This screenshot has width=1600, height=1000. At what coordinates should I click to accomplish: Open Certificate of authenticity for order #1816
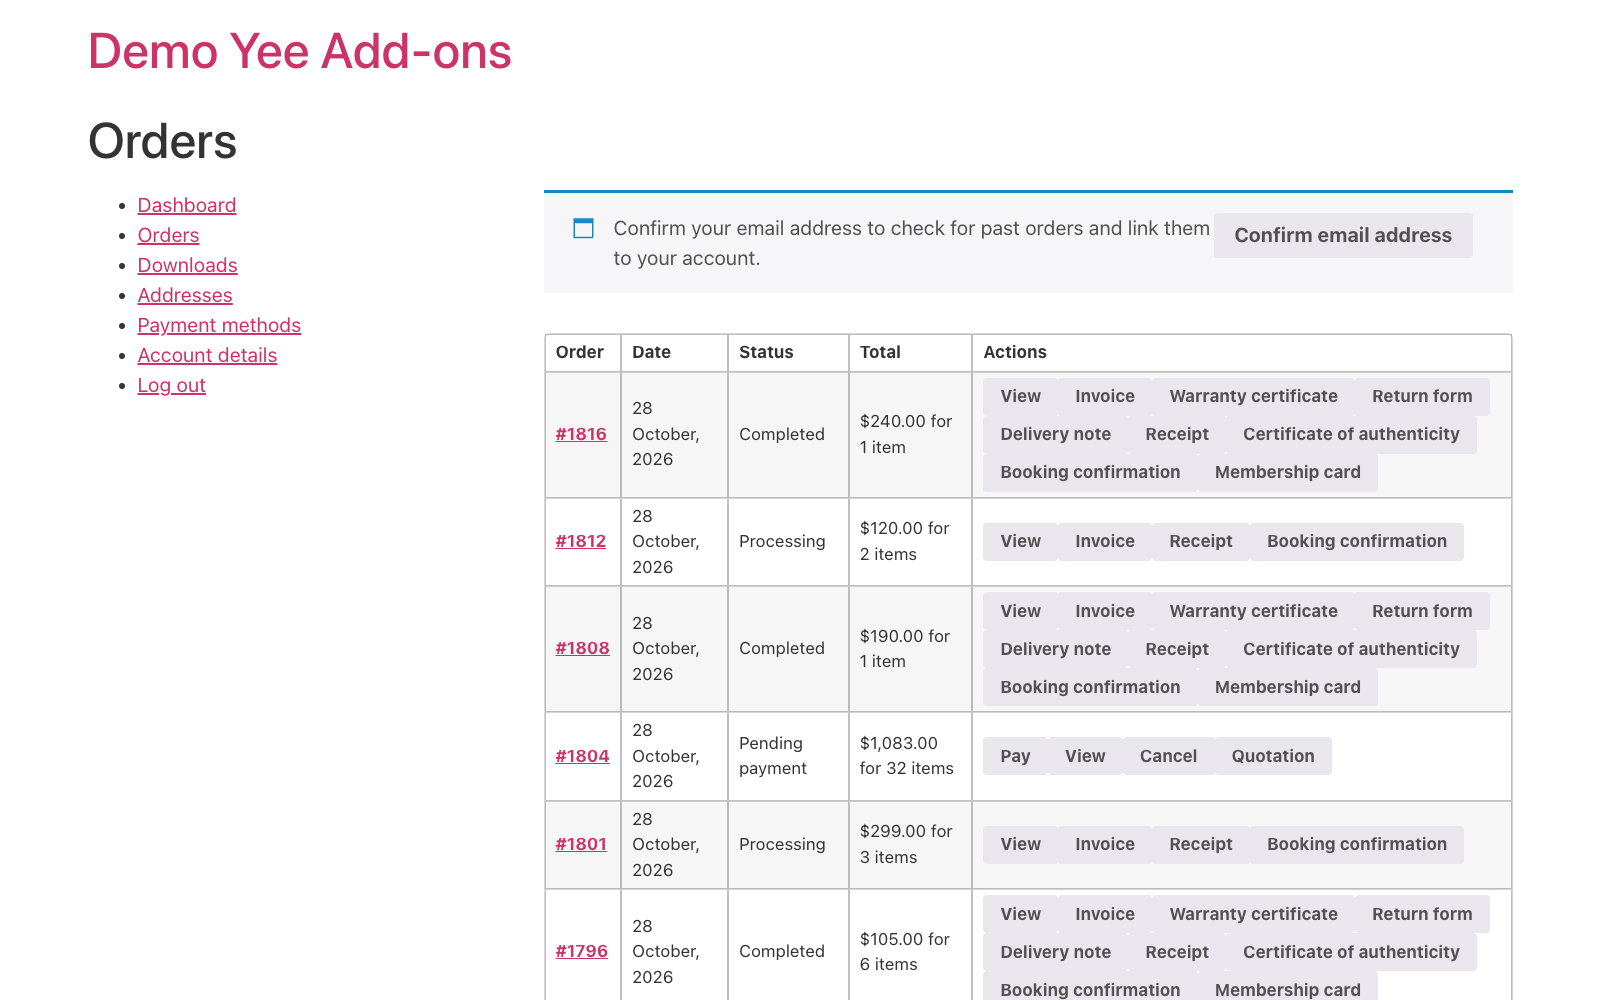(1351, 434)
